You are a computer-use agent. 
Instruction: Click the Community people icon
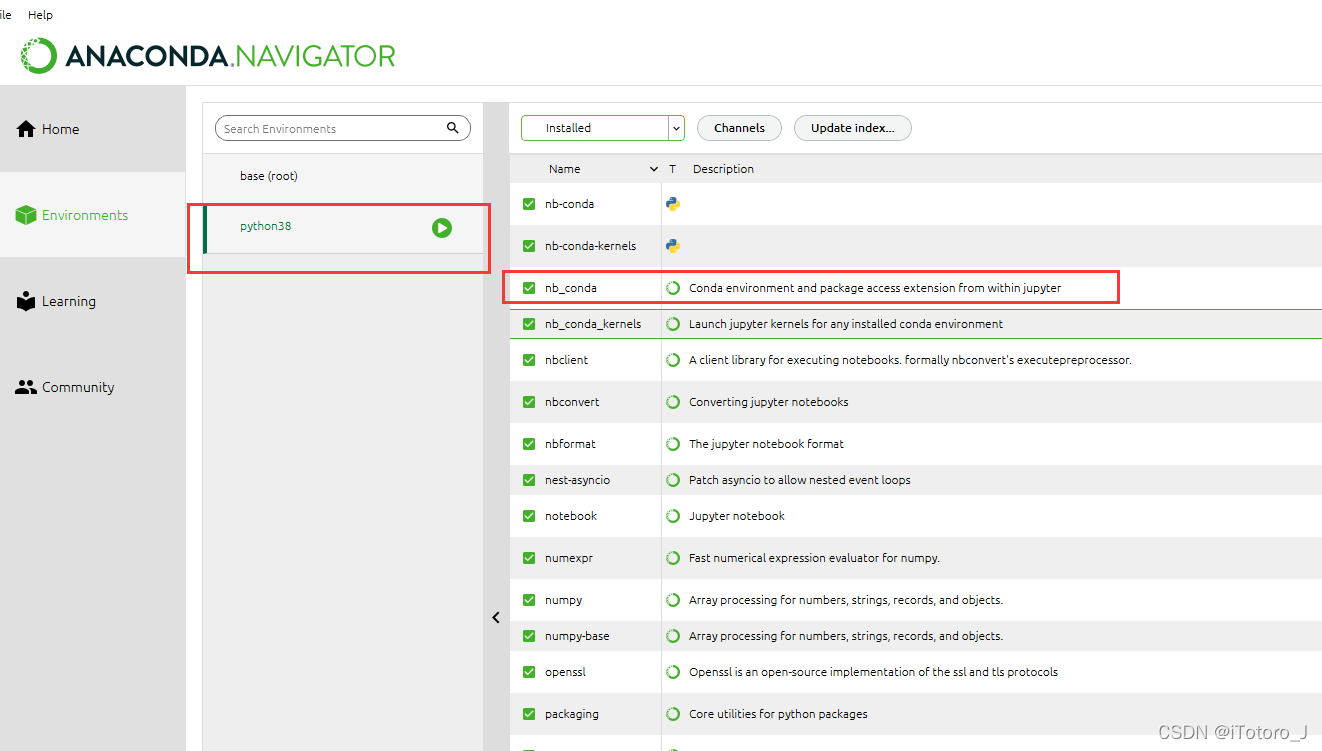(x=26, y=387)
